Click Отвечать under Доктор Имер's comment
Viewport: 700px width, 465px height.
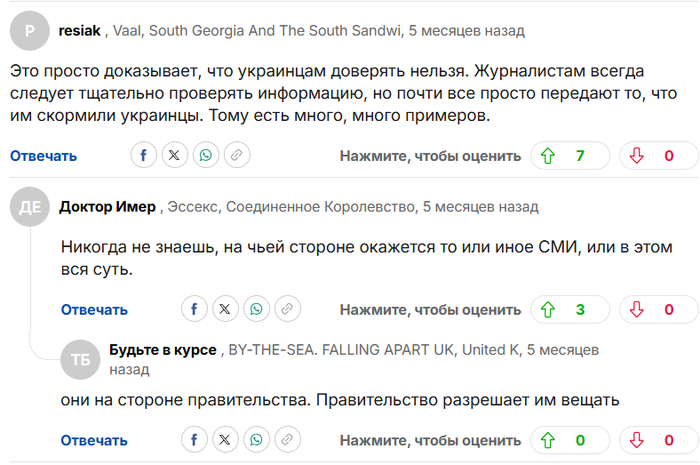(x=94, y=310)
